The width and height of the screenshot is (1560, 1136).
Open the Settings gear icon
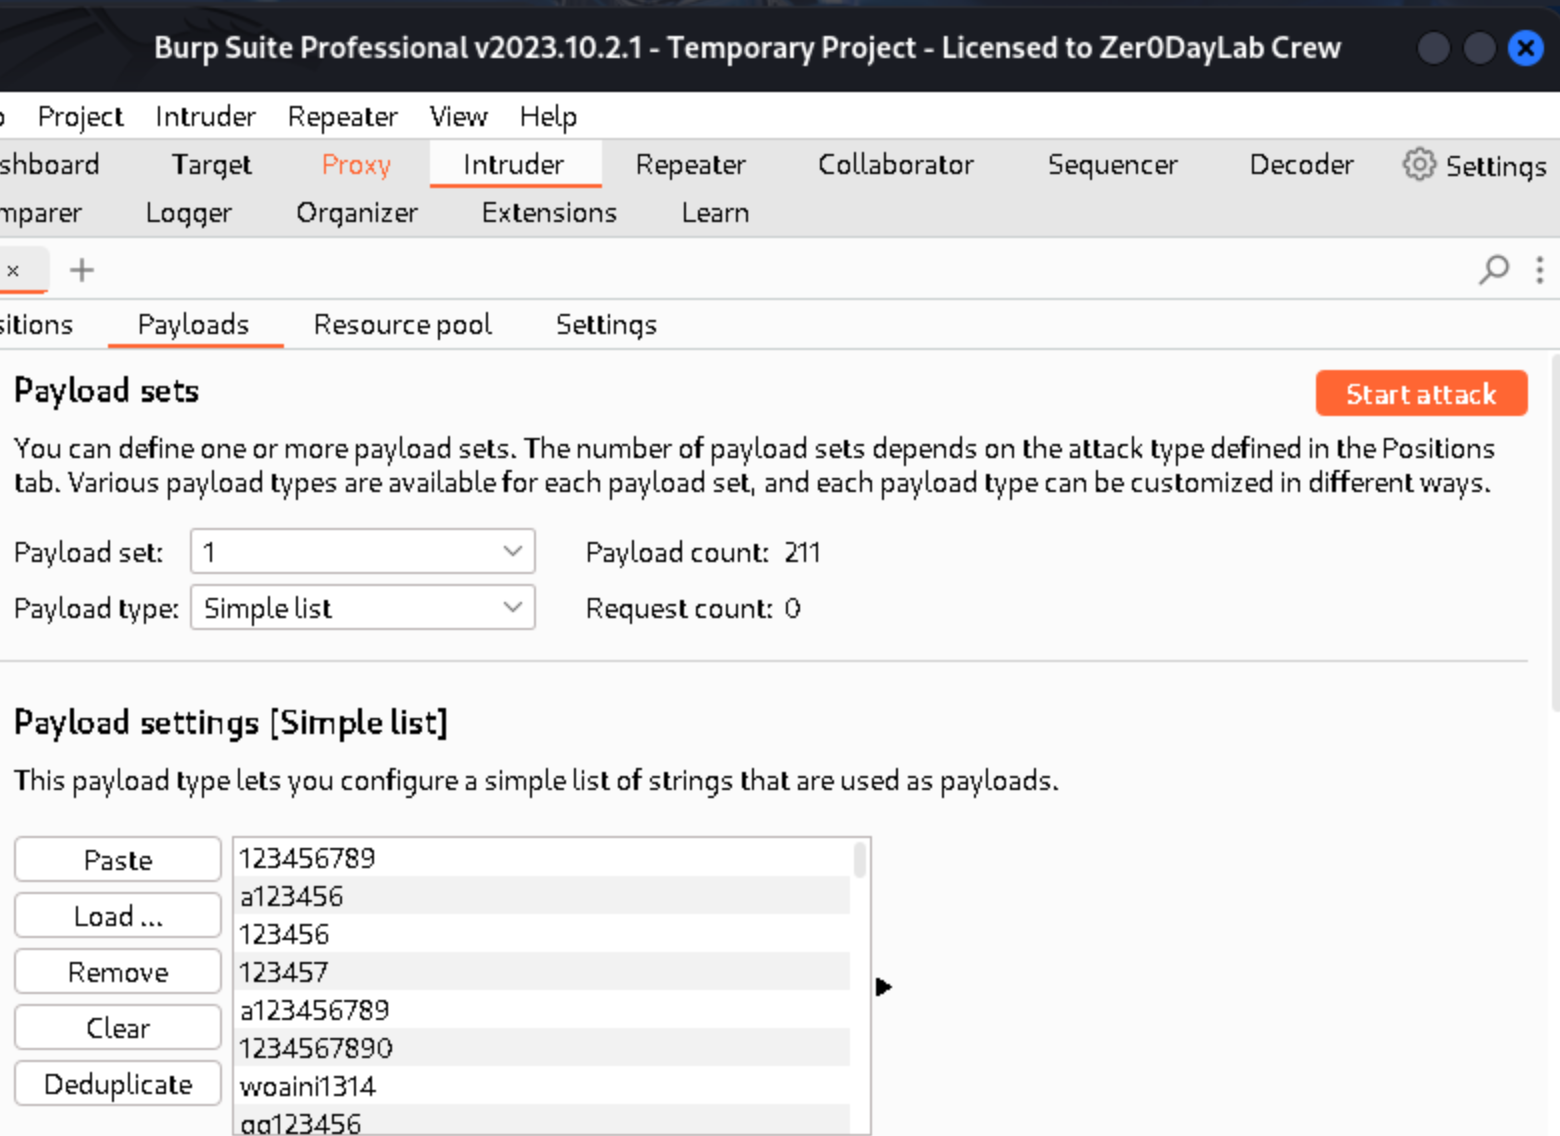click(1418, 164)
